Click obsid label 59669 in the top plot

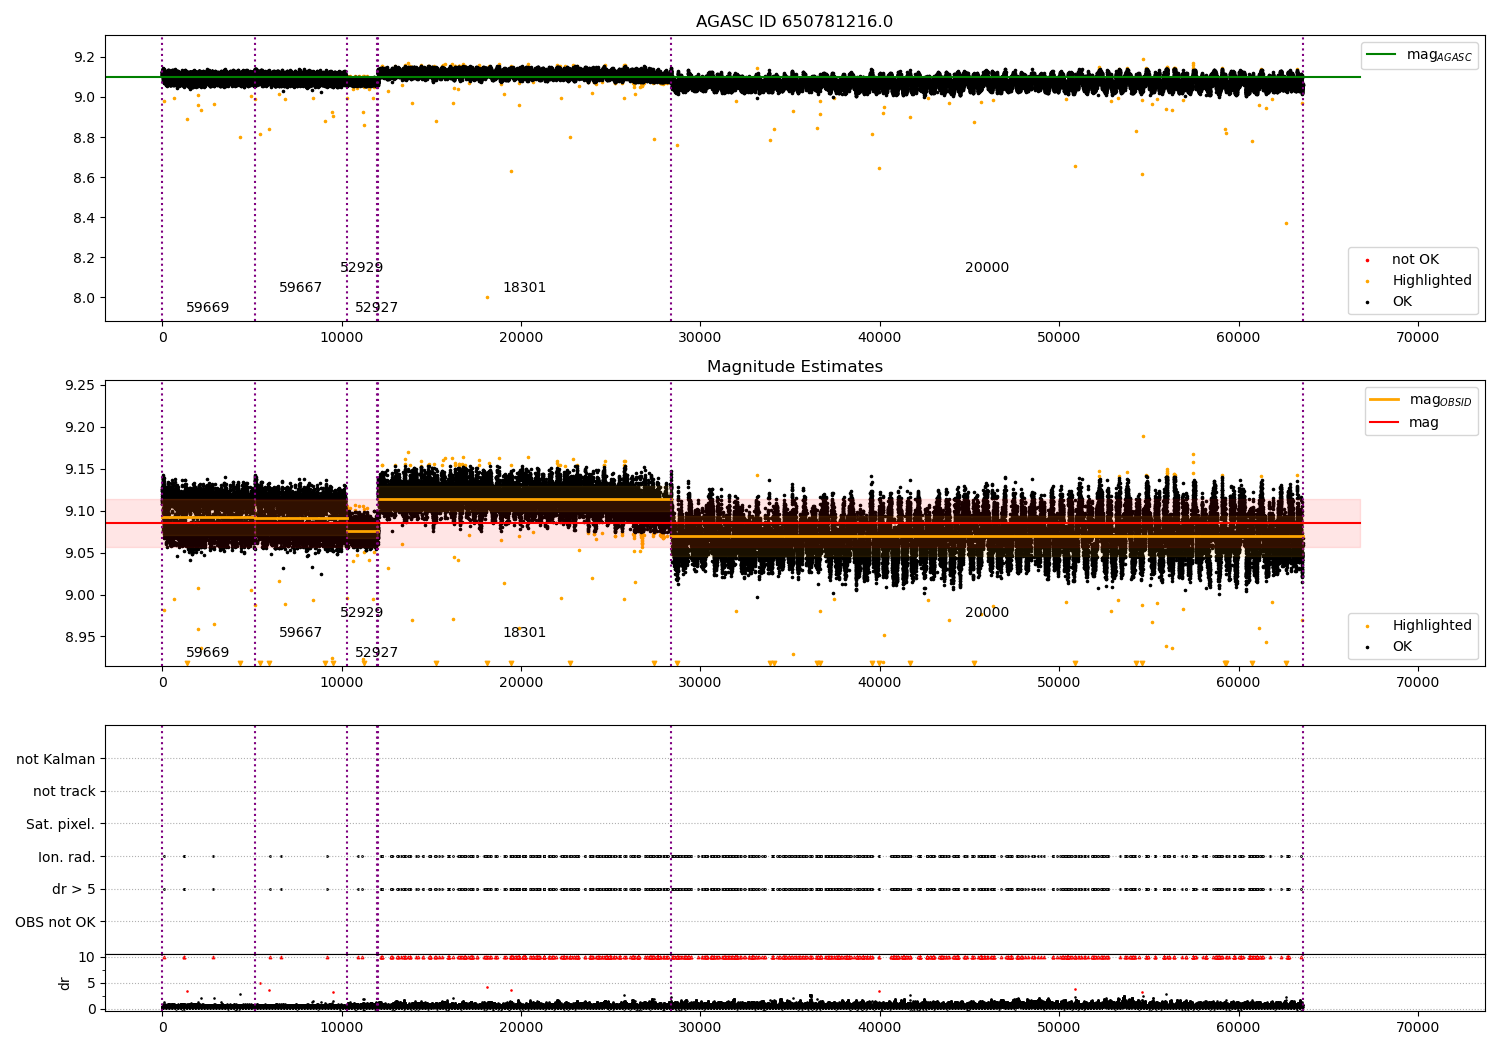pyautogui.click(x=208, y=308)
